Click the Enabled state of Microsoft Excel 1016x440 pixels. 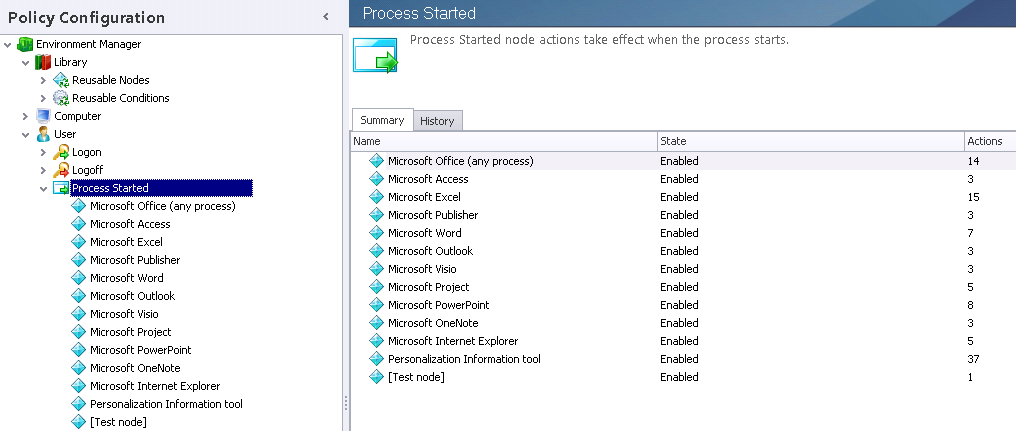(x=679, y=197)
